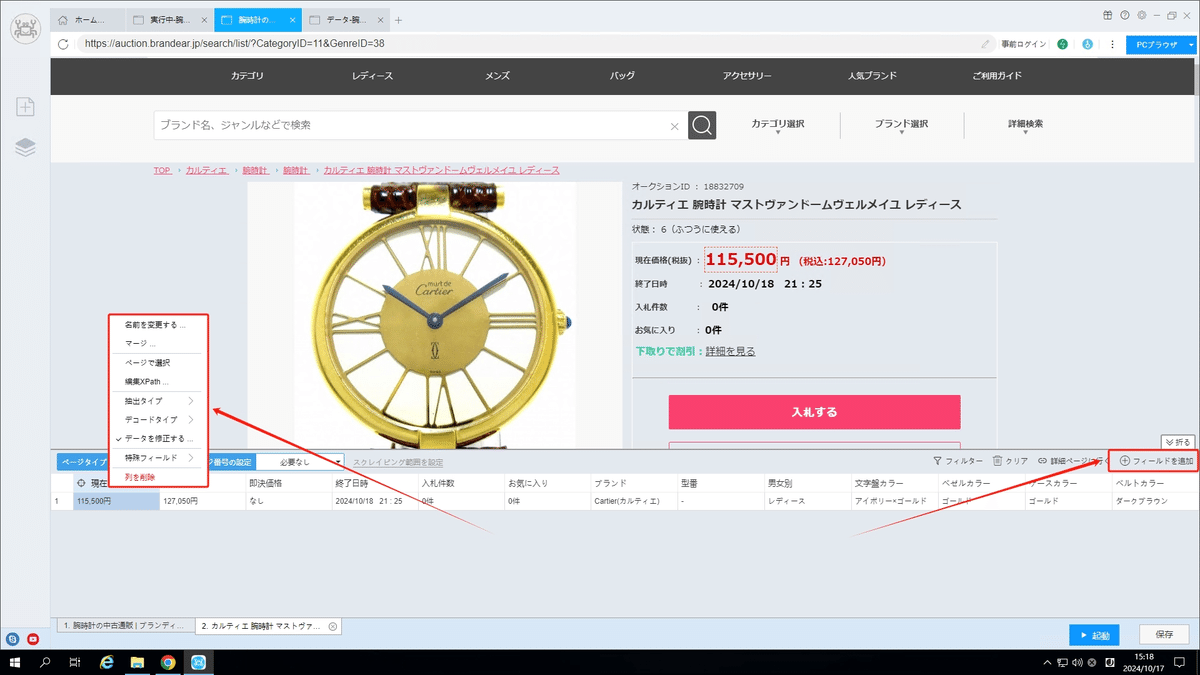Open the layers stack icon in left sidebar
This screenshot has width=1200, height=675.
tap(25, 147)
